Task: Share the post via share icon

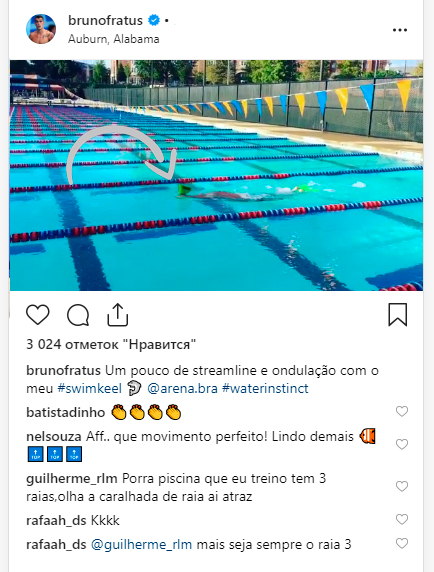Action: [117, 314]
